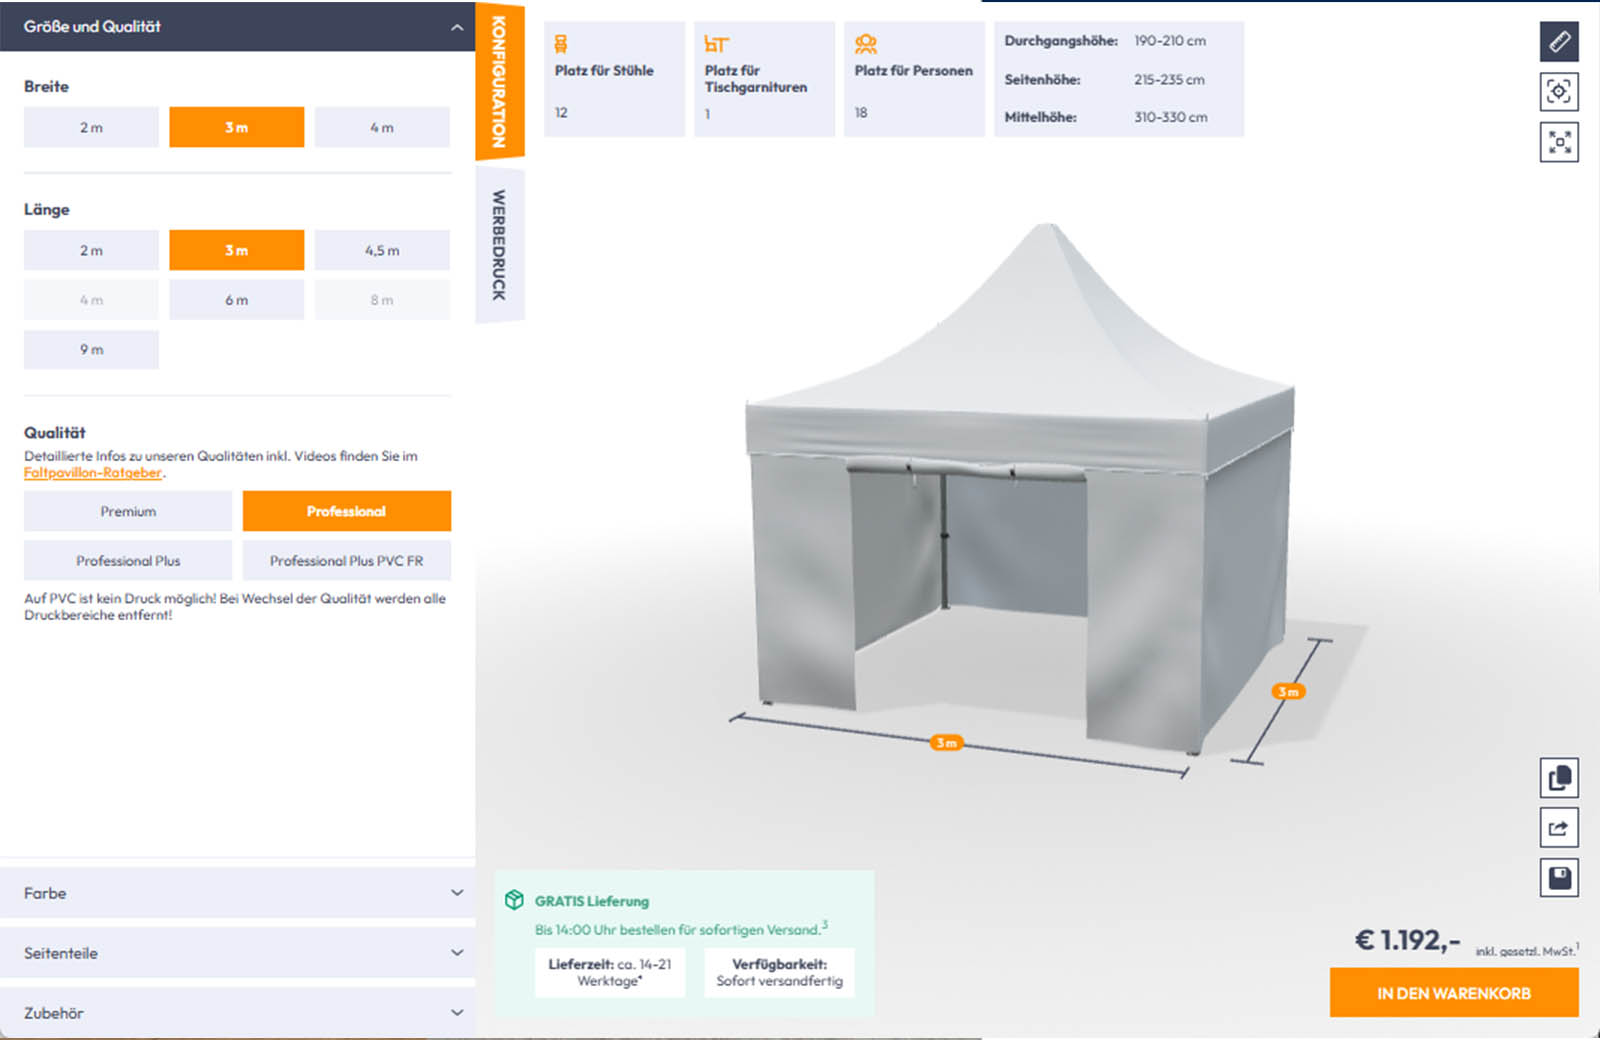Click the green package icon beside GRATIS Lieferung
Screen dimensions: 1600x1040
(x=515, y=900)
